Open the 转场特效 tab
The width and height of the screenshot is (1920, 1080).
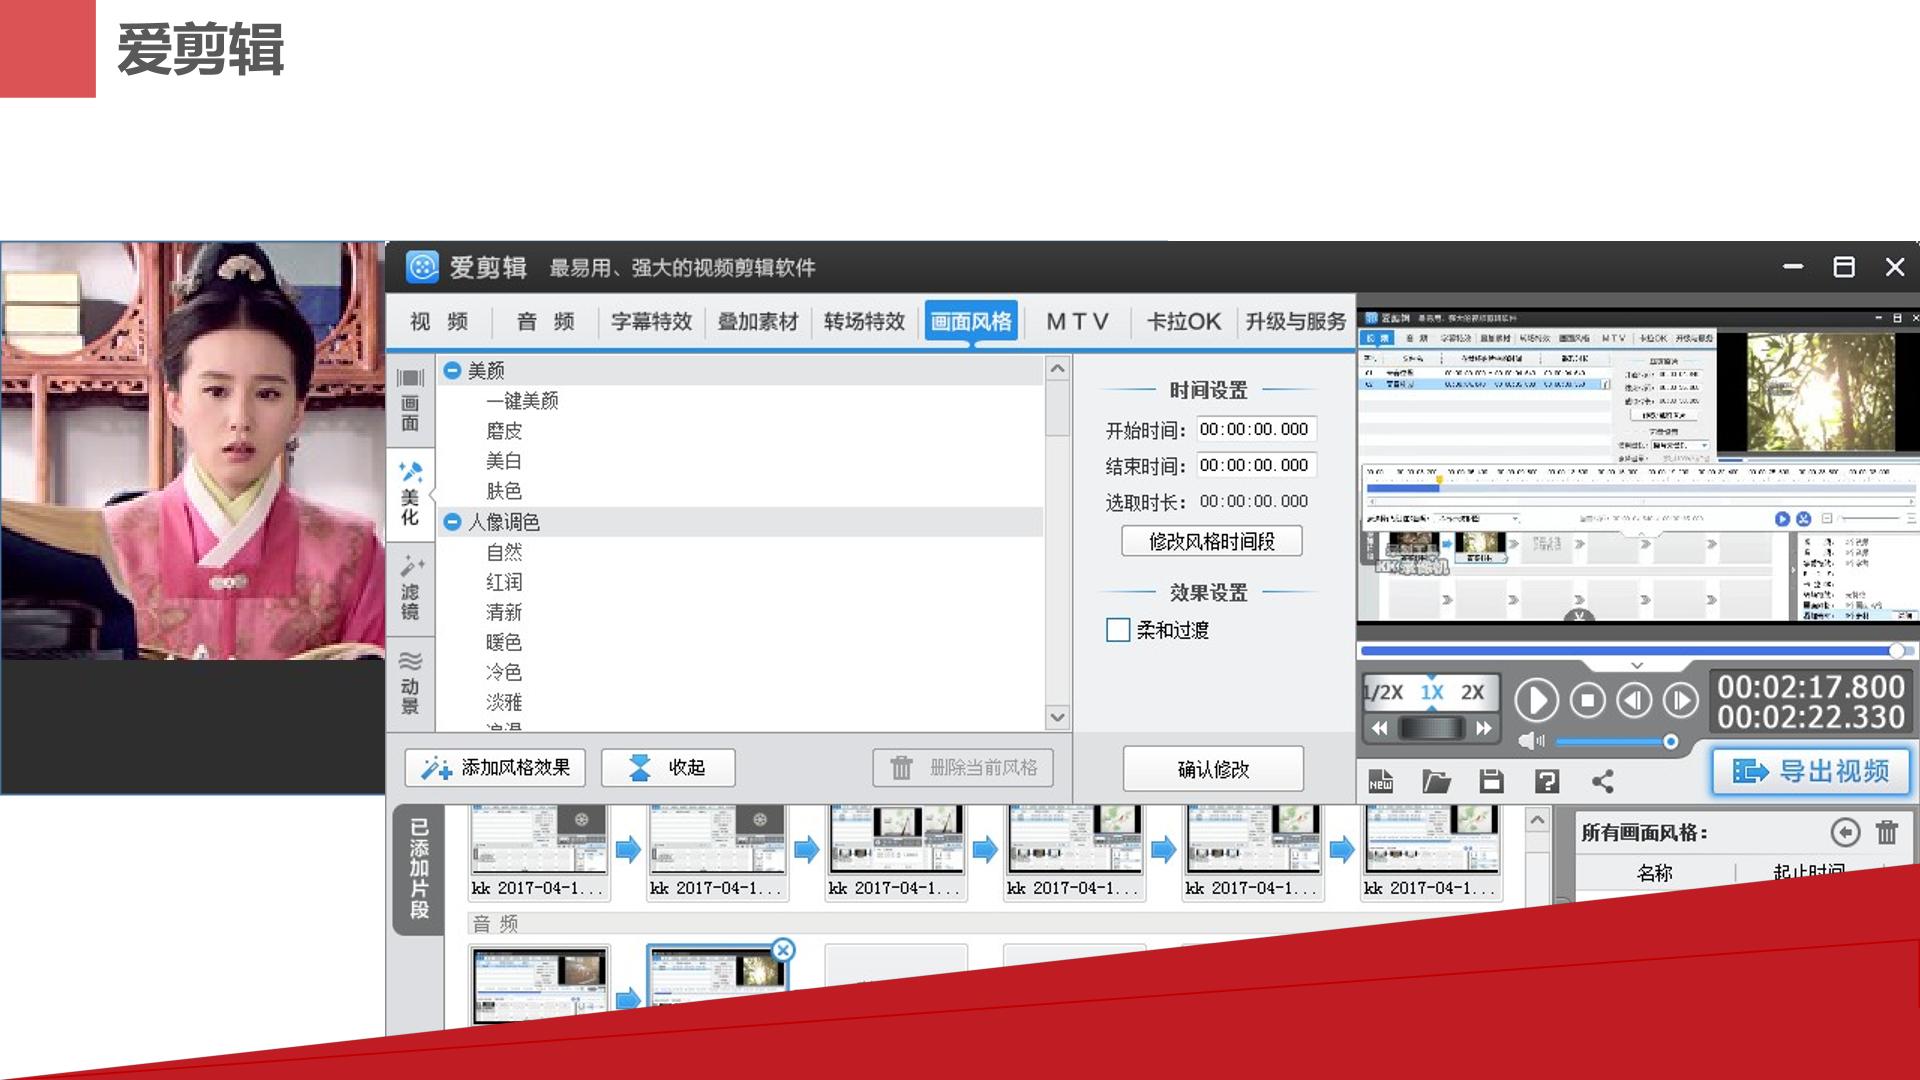click(864, 322)
